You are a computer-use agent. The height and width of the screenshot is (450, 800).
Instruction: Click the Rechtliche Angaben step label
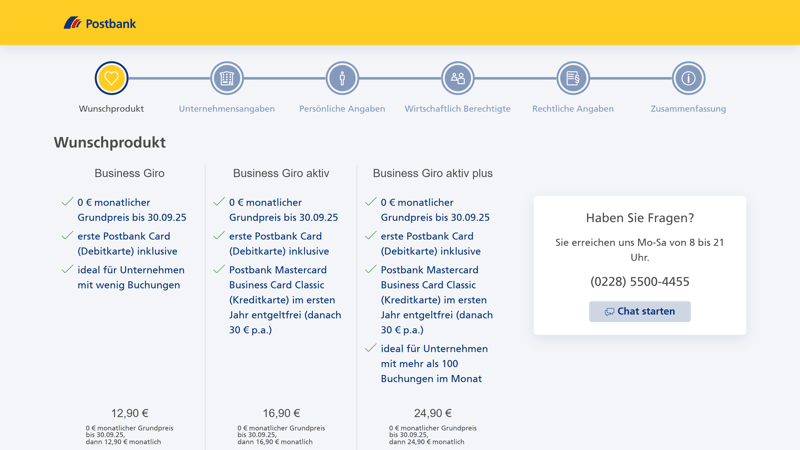point(573,109)
